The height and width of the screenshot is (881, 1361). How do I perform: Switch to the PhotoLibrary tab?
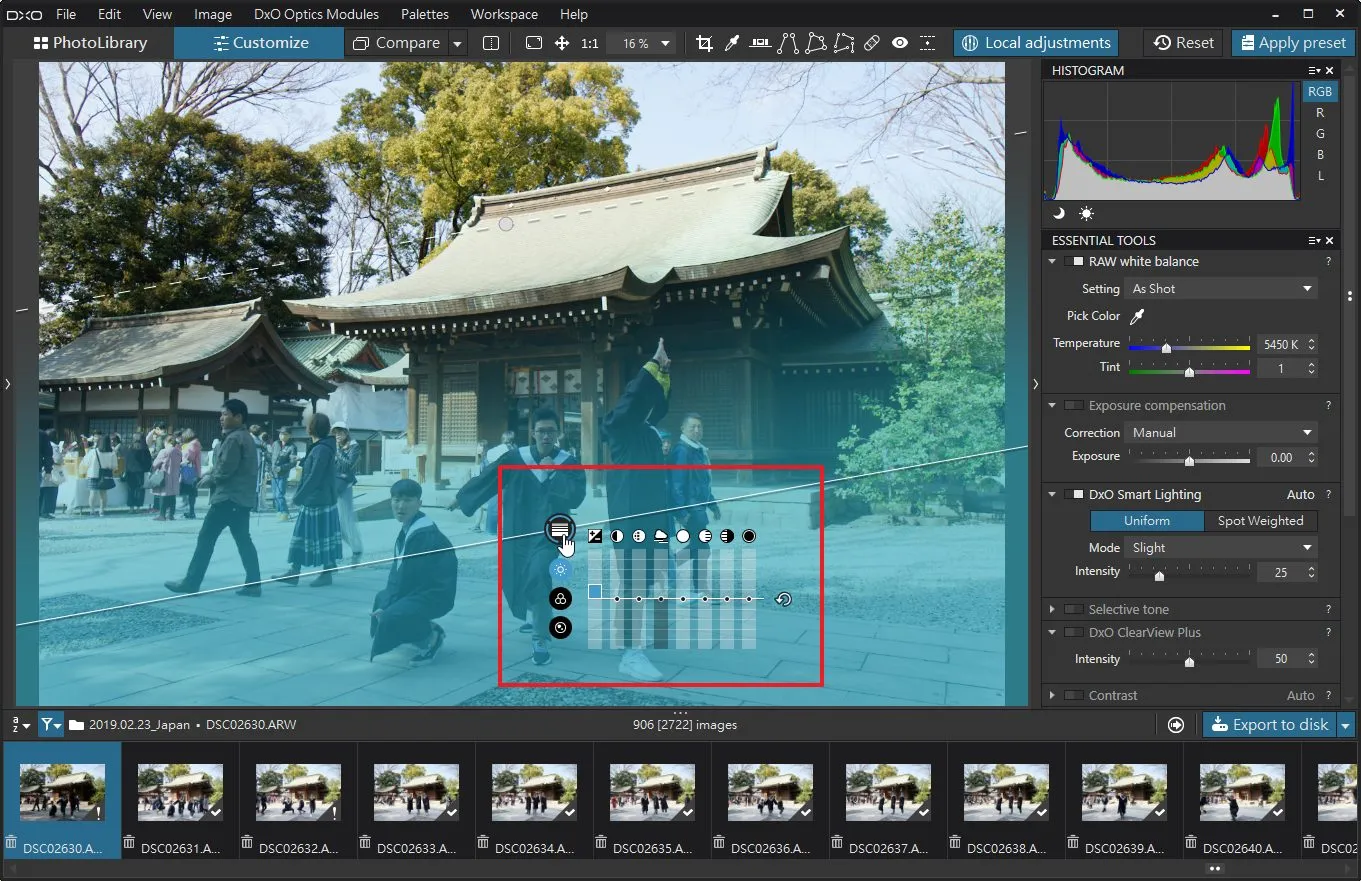pyautogui.click(x=90, y=43)
